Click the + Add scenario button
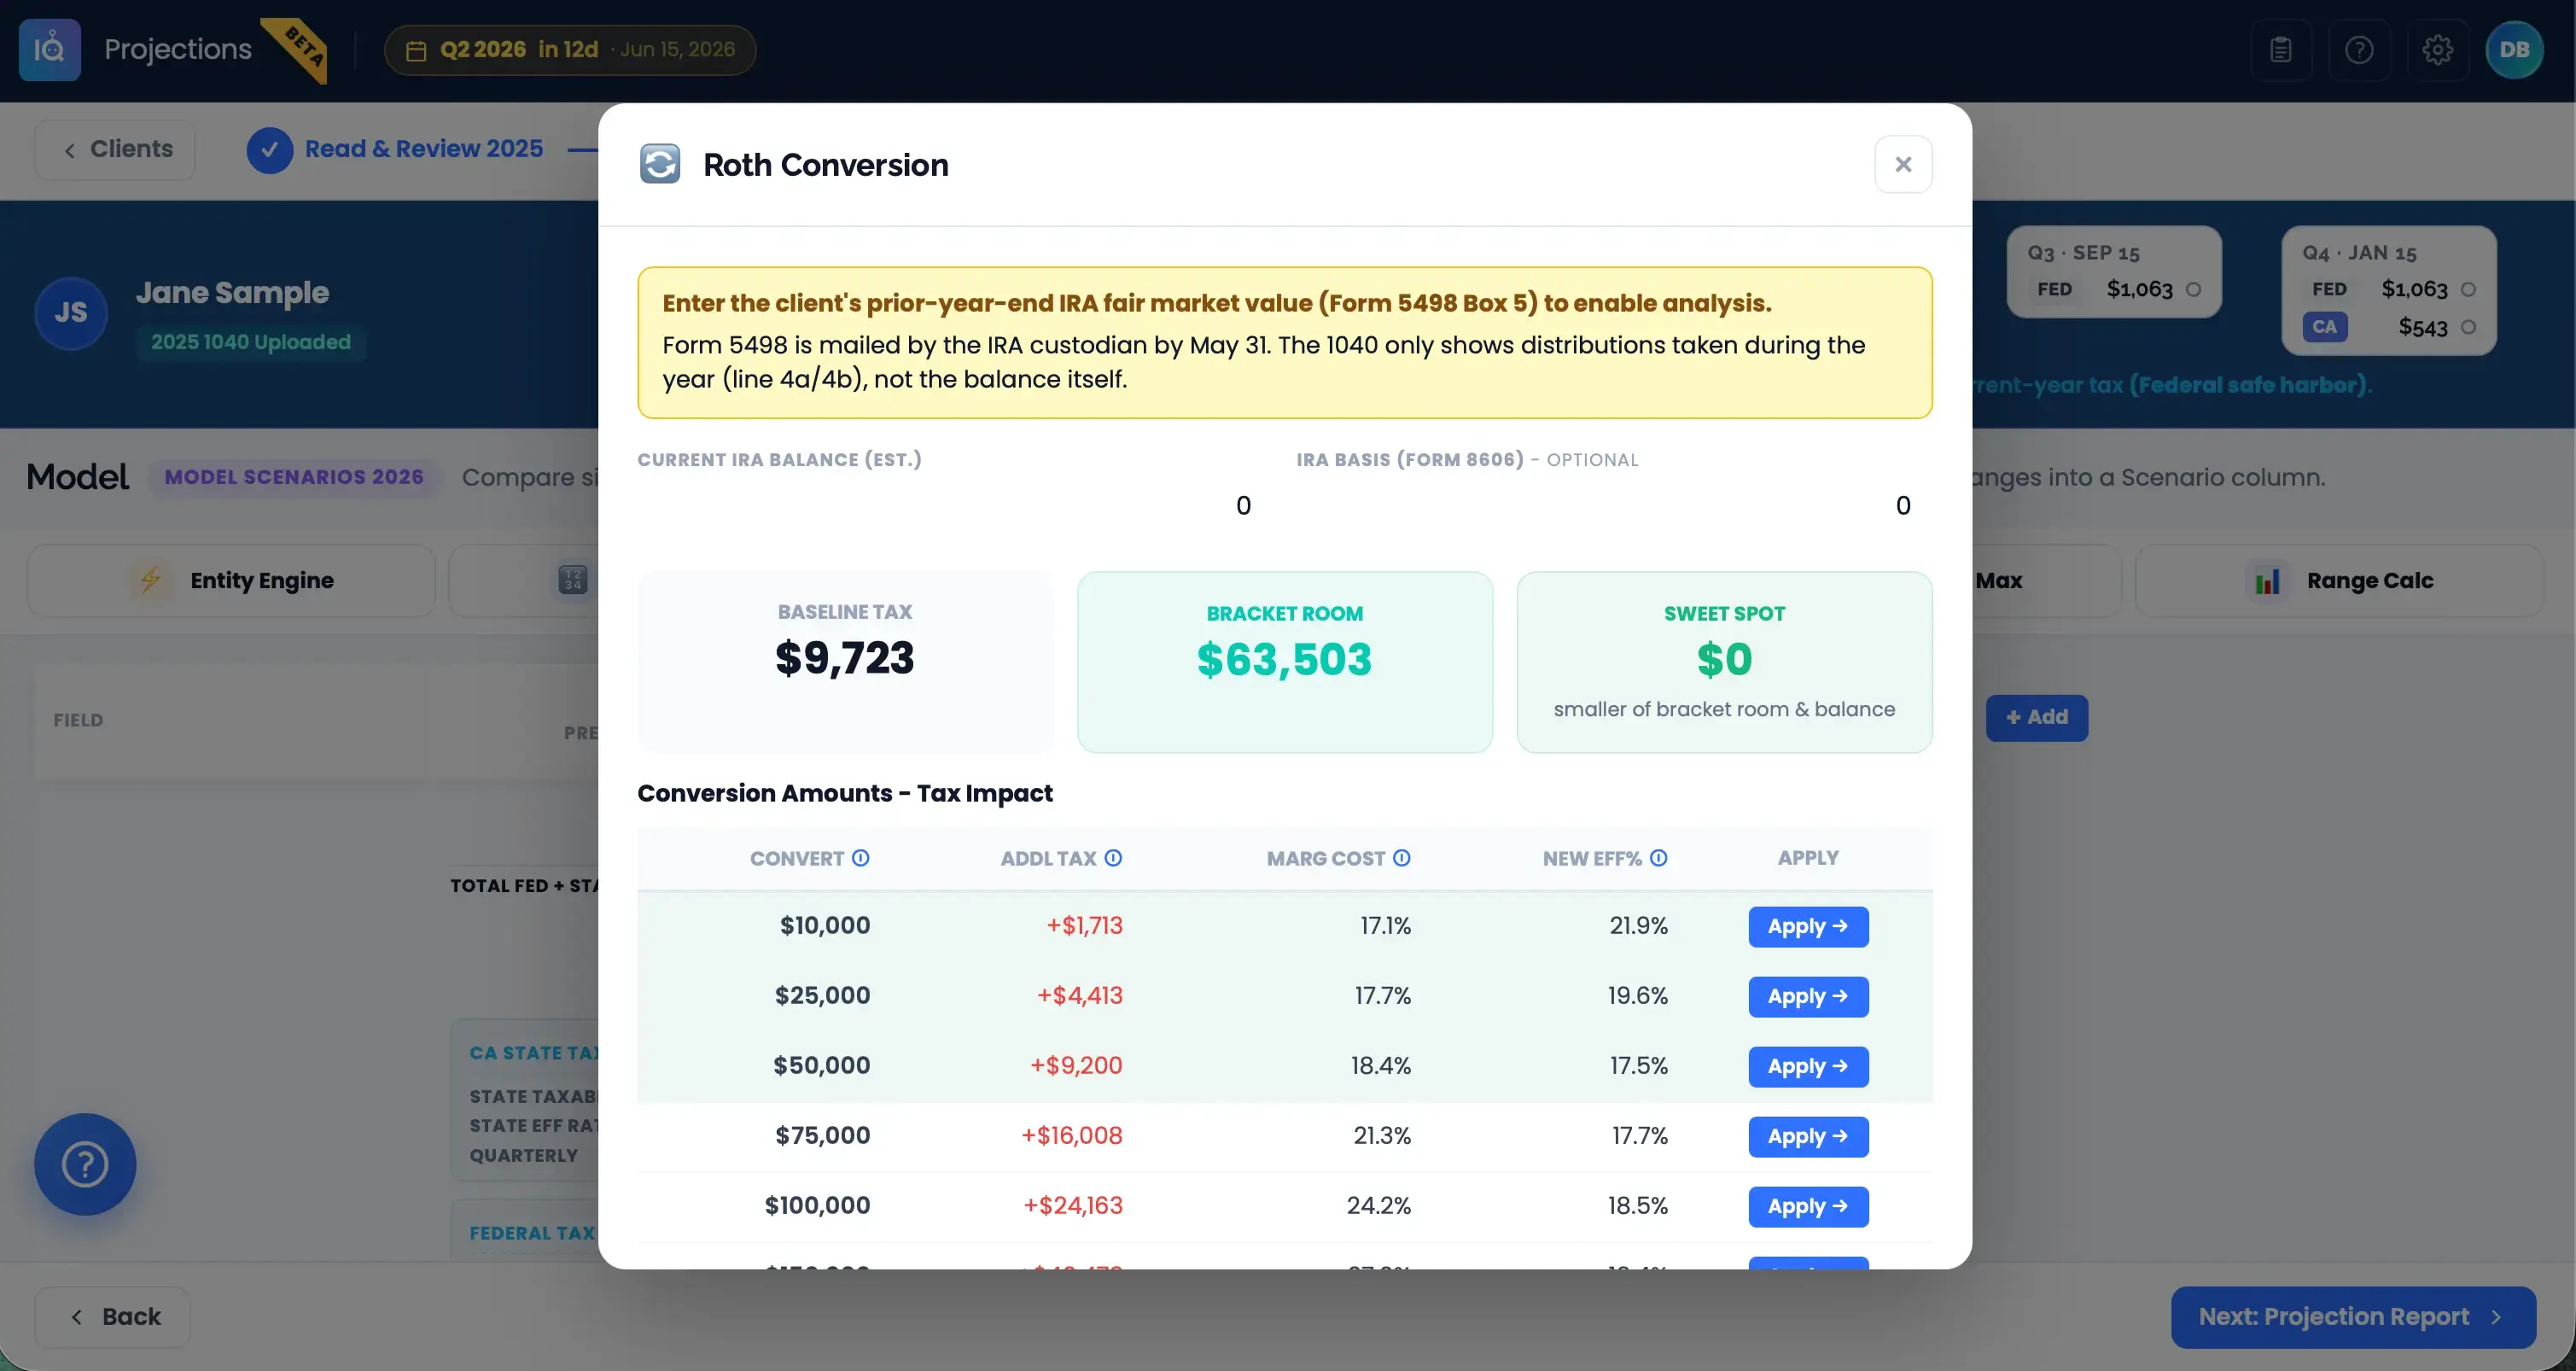The width and height of the screenshot is (2576, 1371). coord(2036,717)
